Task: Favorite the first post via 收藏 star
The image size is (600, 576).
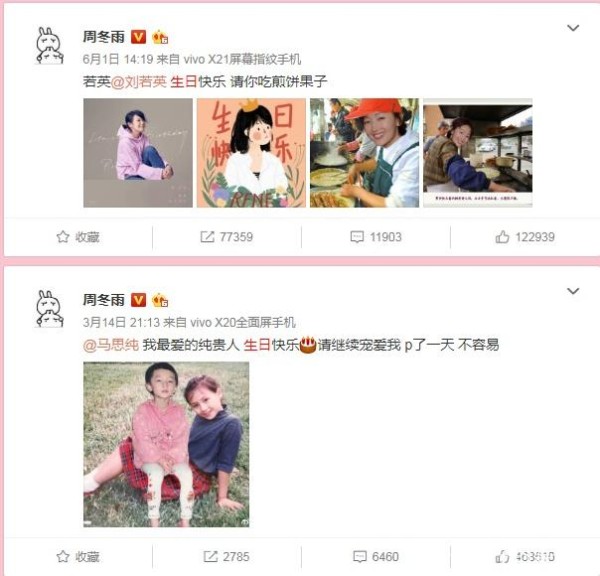Action: pos(78,237)
